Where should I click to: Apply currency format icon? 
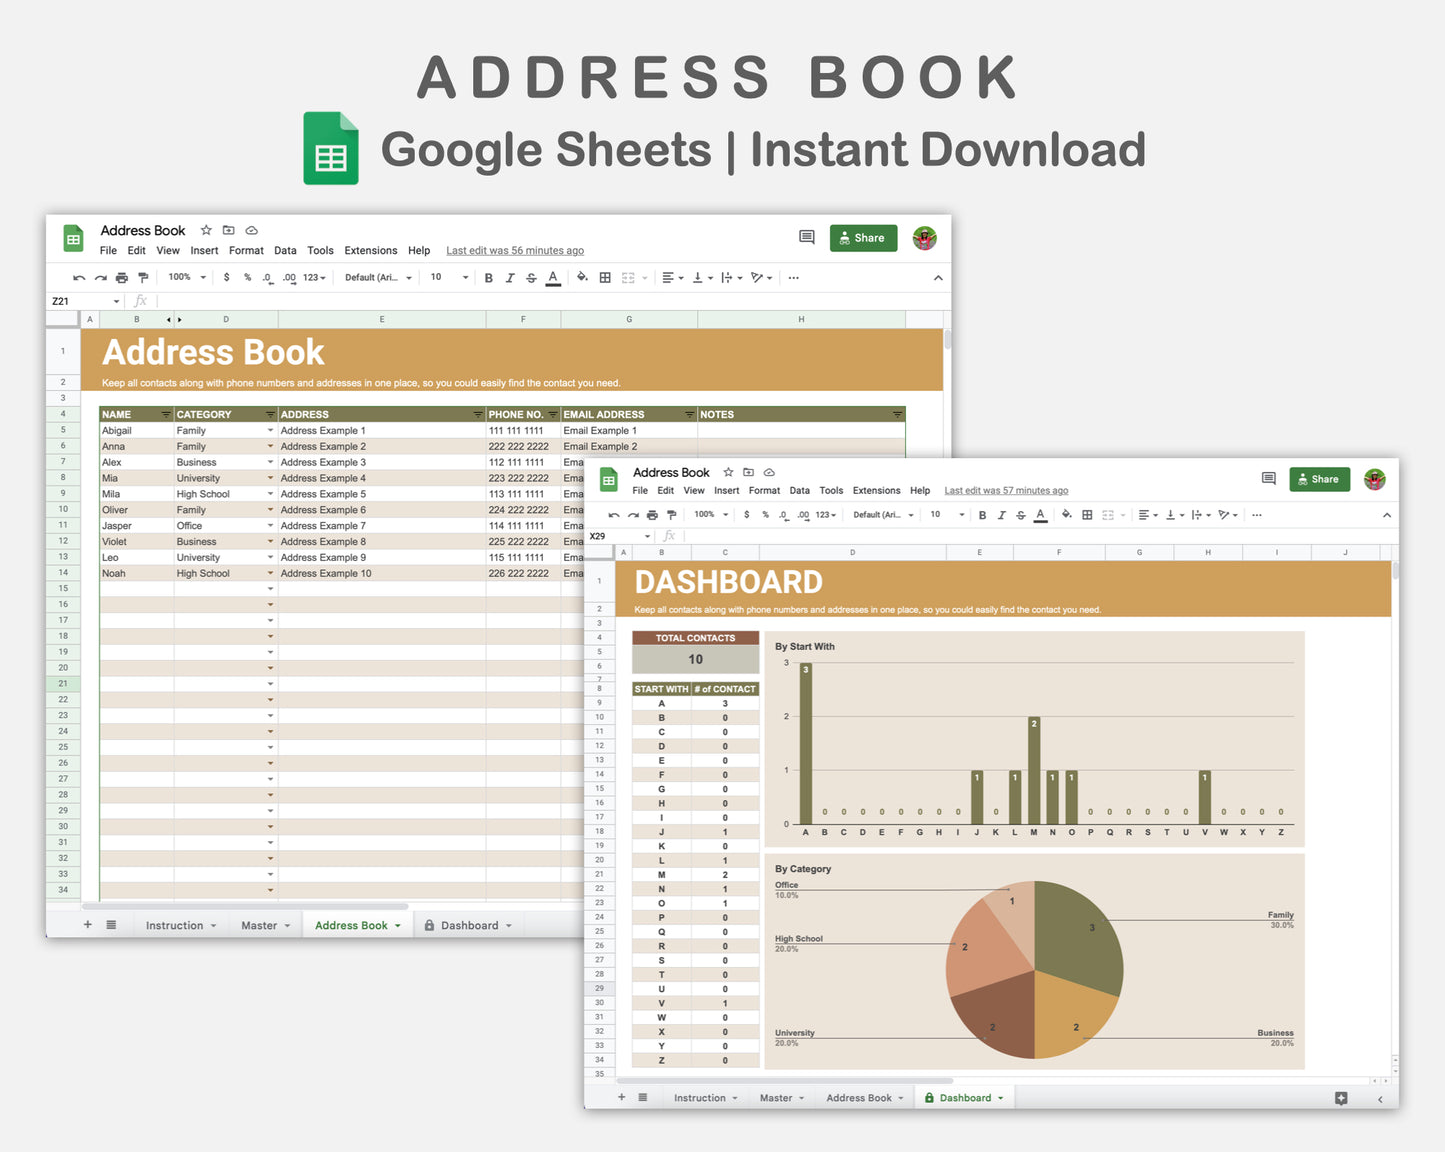227,277
